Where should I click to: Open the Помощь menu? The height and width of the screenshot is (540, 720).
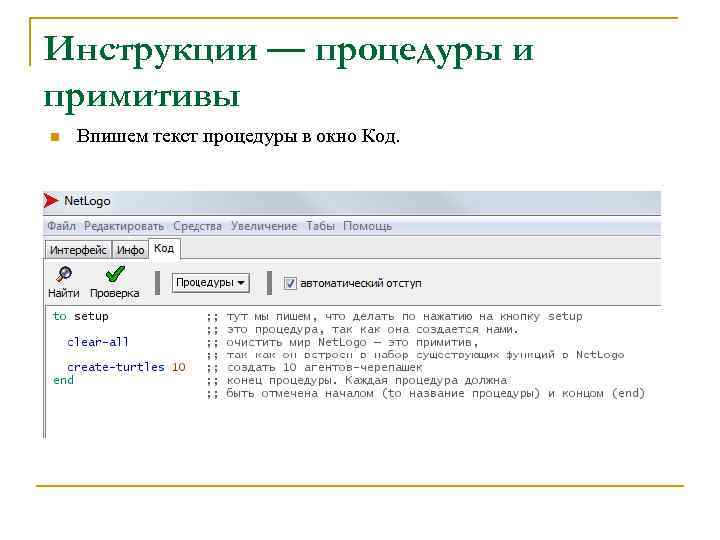tap(367, 226)
